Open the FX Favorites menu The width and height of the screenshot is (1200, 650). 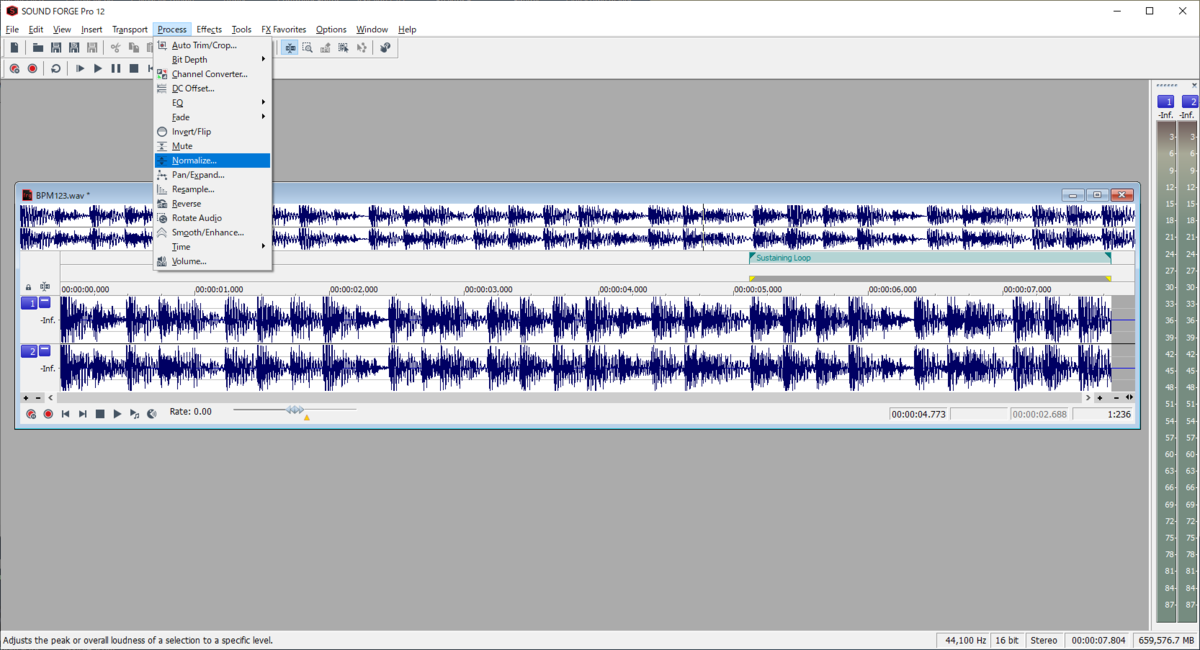tap(284, 30)
